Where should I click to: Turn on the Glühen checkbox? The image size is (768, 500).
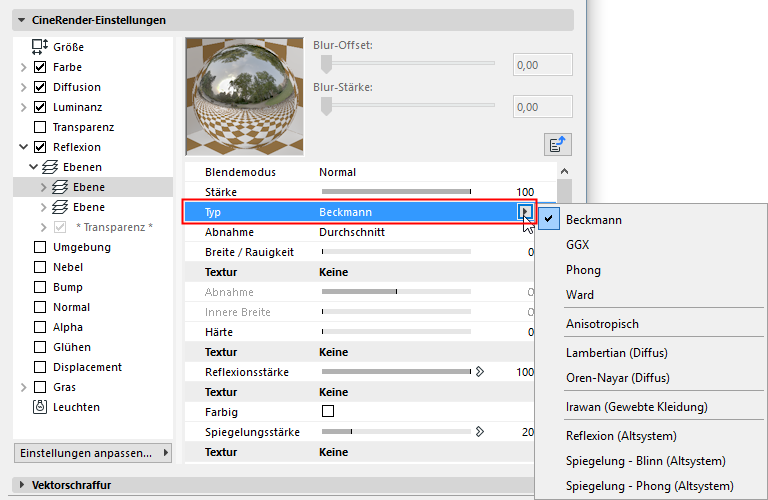pos(40,347)
